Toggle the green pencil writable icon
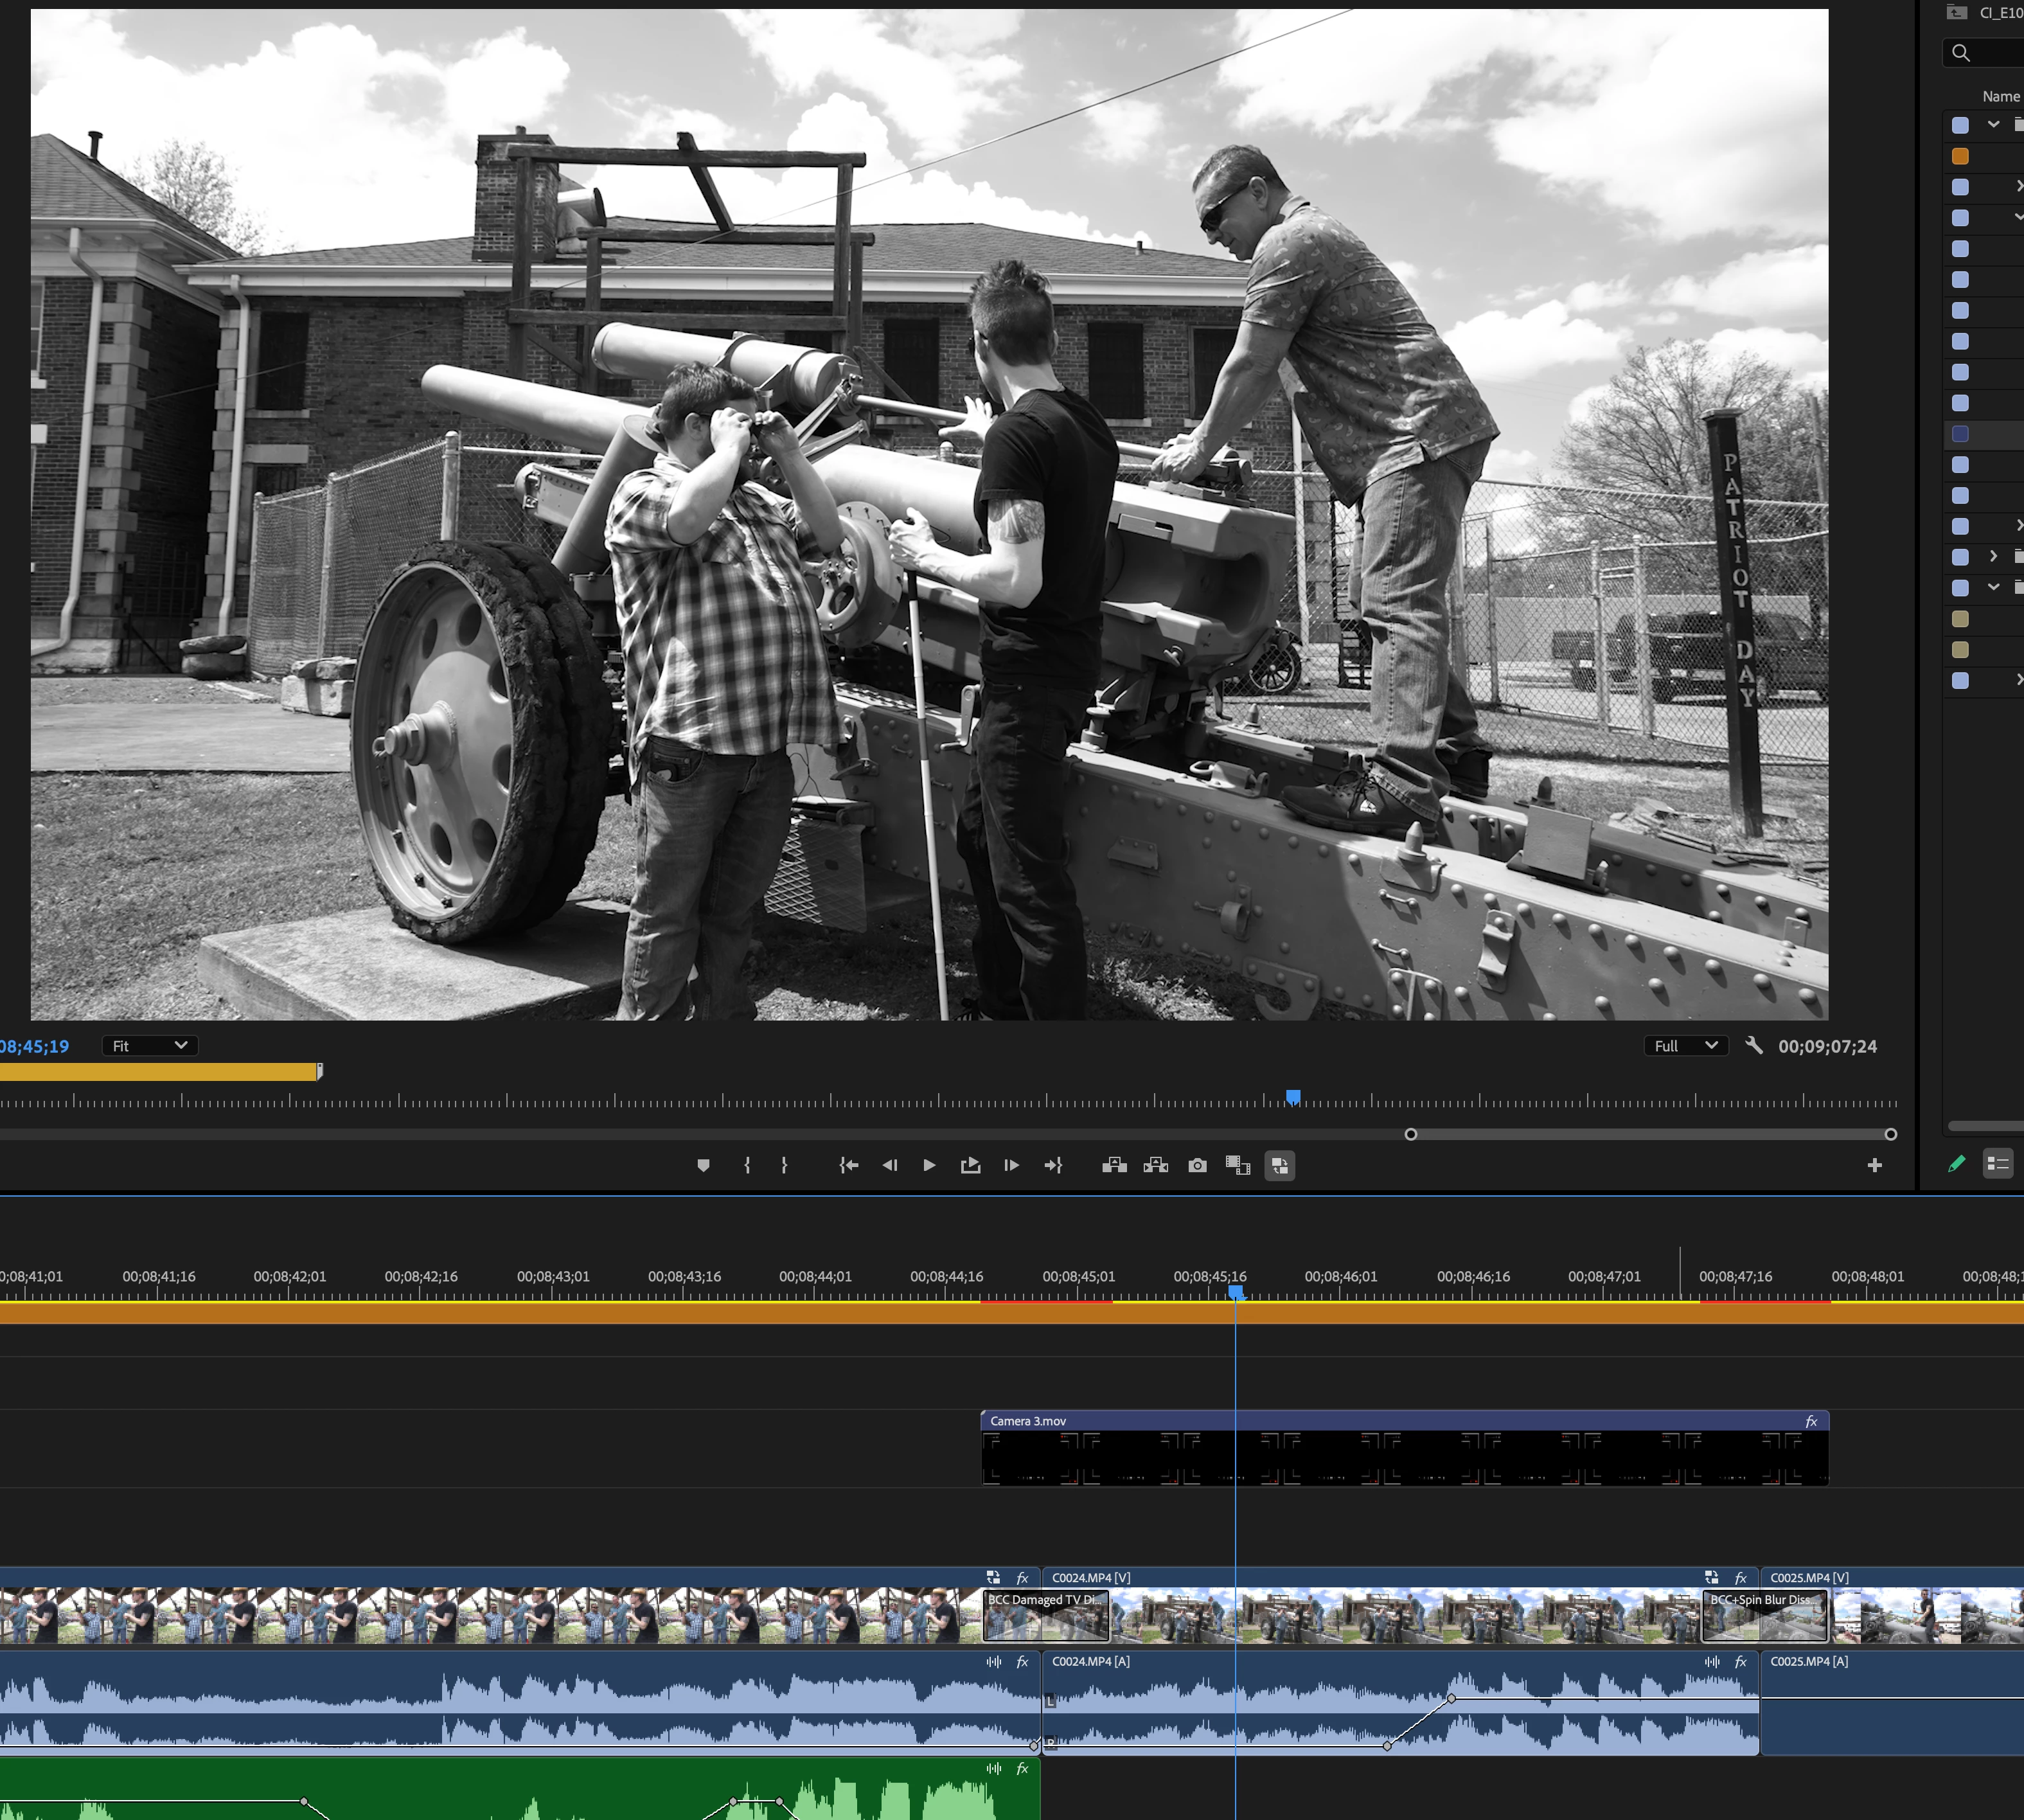2024x1820 pixels. pos(1956,1163)
